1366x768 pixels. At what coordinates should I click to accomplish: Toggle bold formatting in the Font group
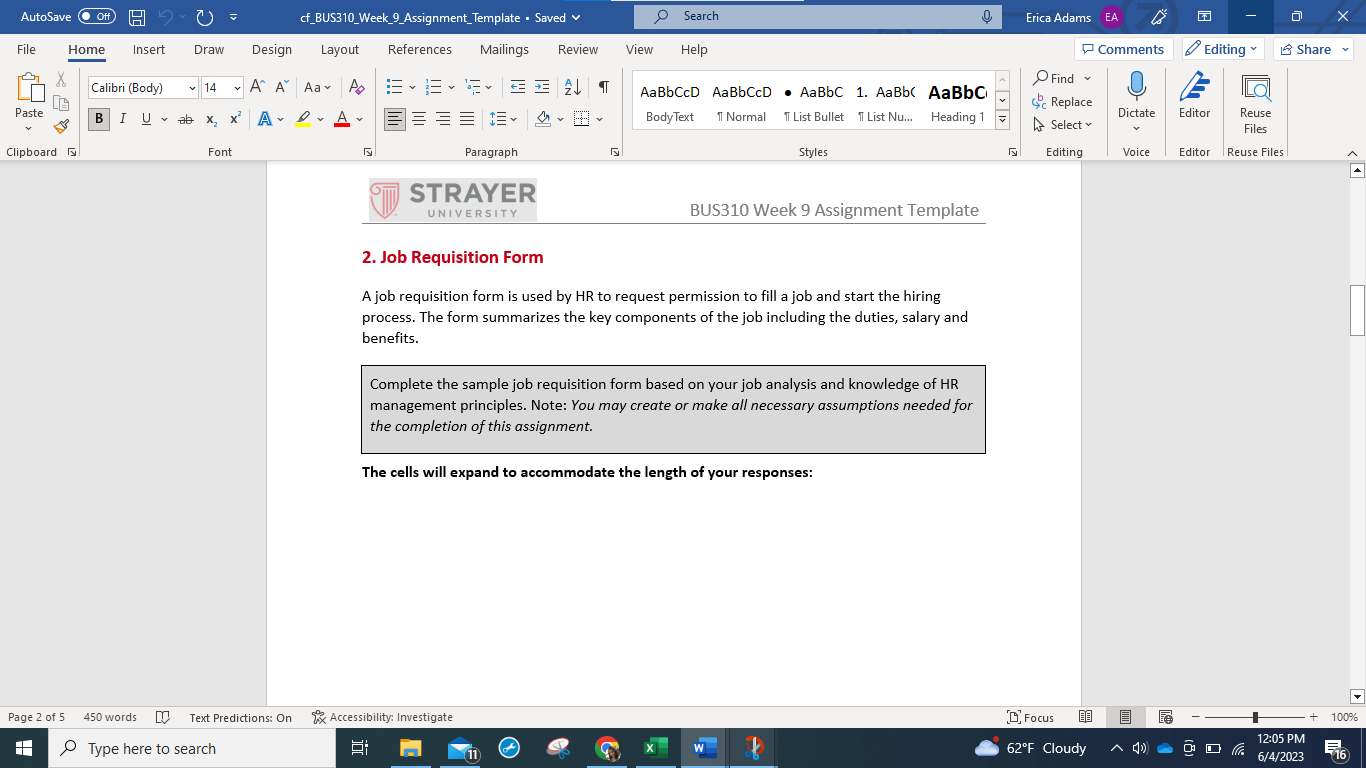tap(98, 119)
